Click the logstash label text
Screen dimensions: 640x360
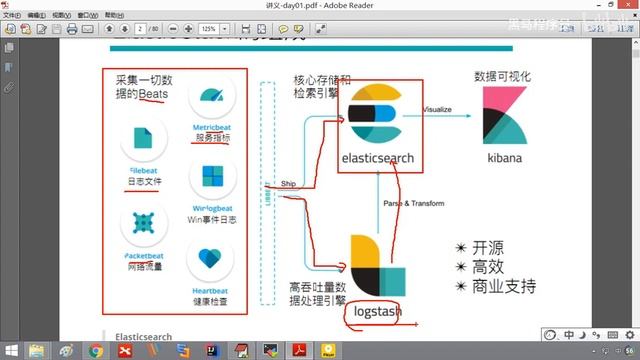378,312
